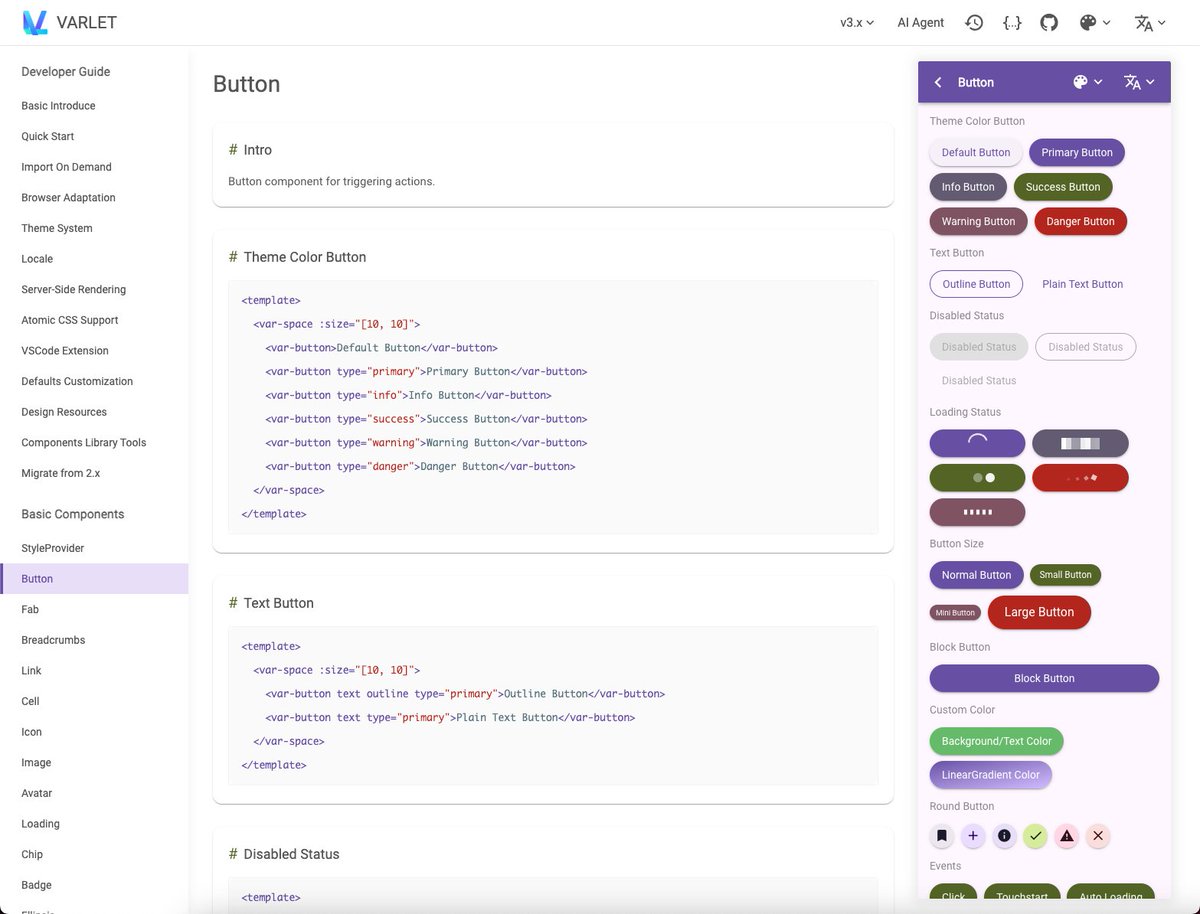Click the Block Button
This screenshot has height=914, width=1200.
pos(1044,678)
